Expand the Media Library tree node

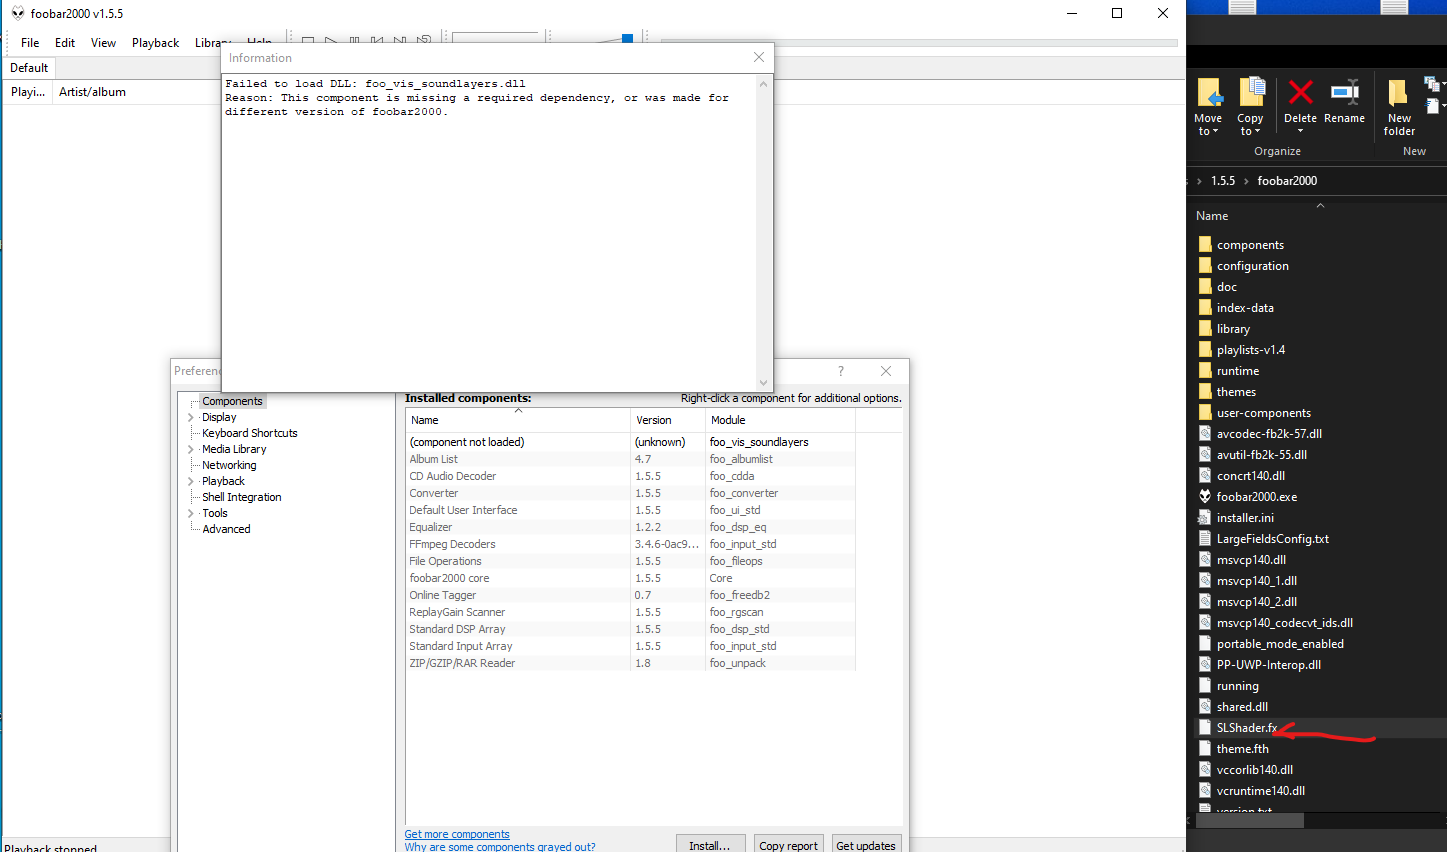pos(191,450)
